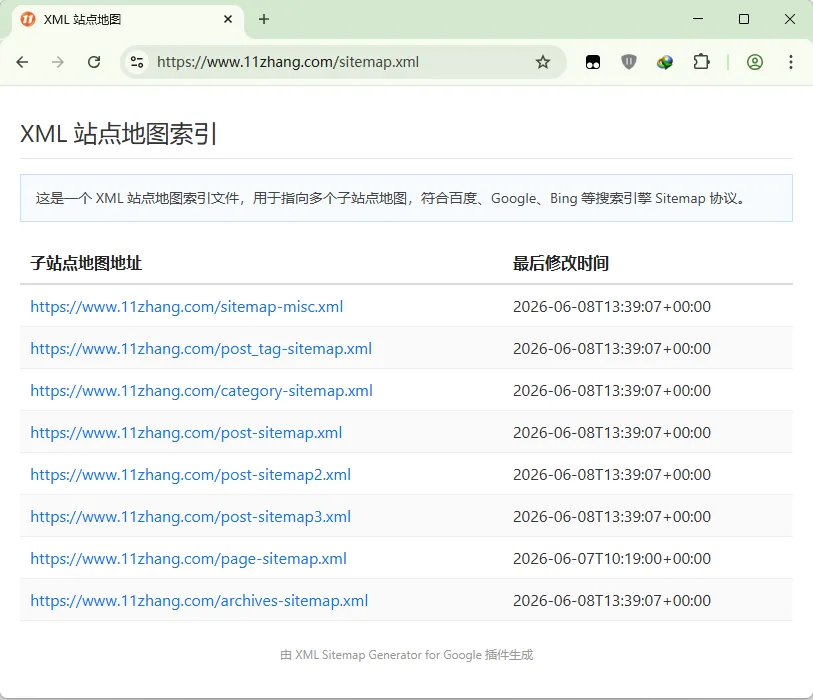This screenshot has width=813, height=700.
Task: Click the category-sitemap.xml row modified timestamp
Action: 612,390
